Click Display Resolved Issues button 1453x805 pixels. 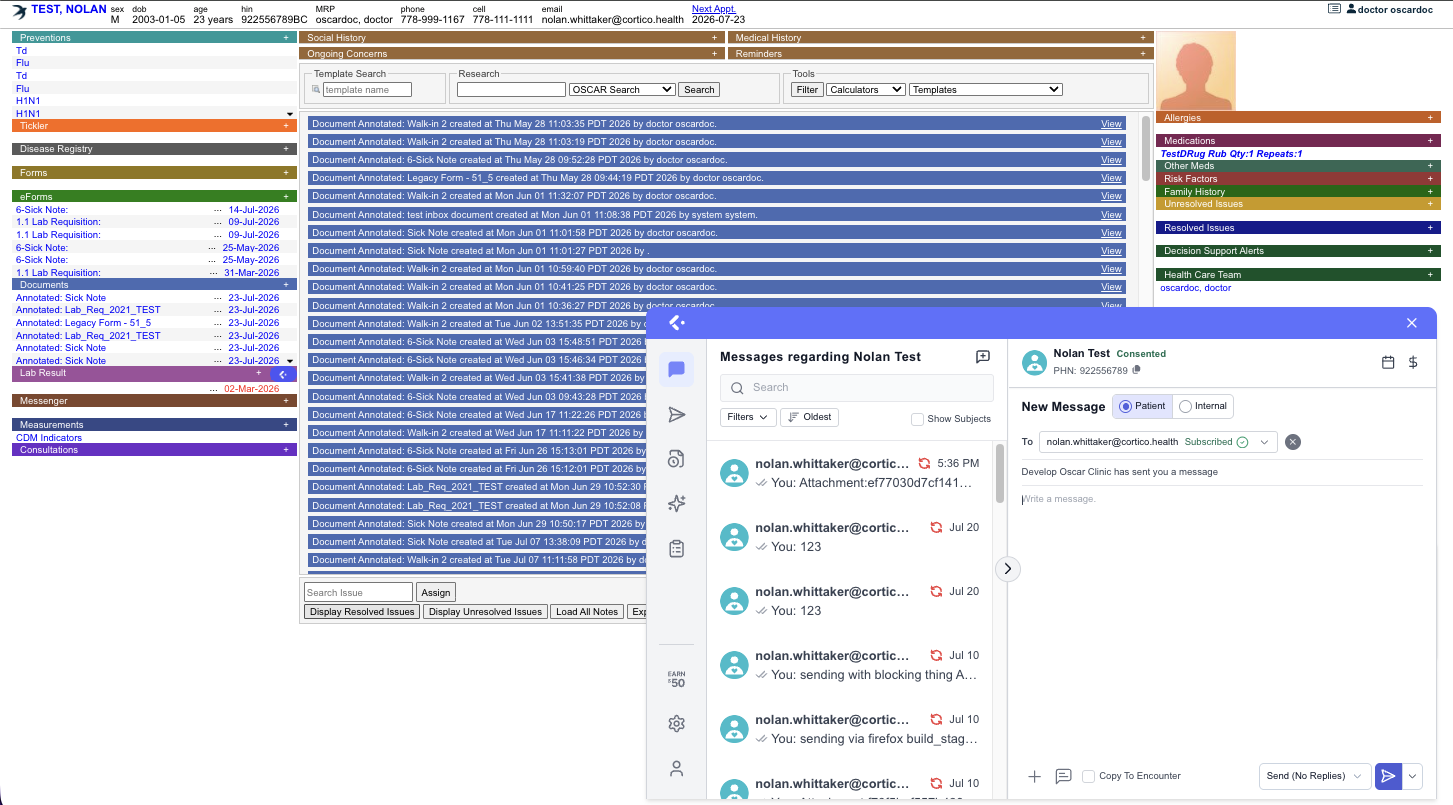tap(361, 612)
